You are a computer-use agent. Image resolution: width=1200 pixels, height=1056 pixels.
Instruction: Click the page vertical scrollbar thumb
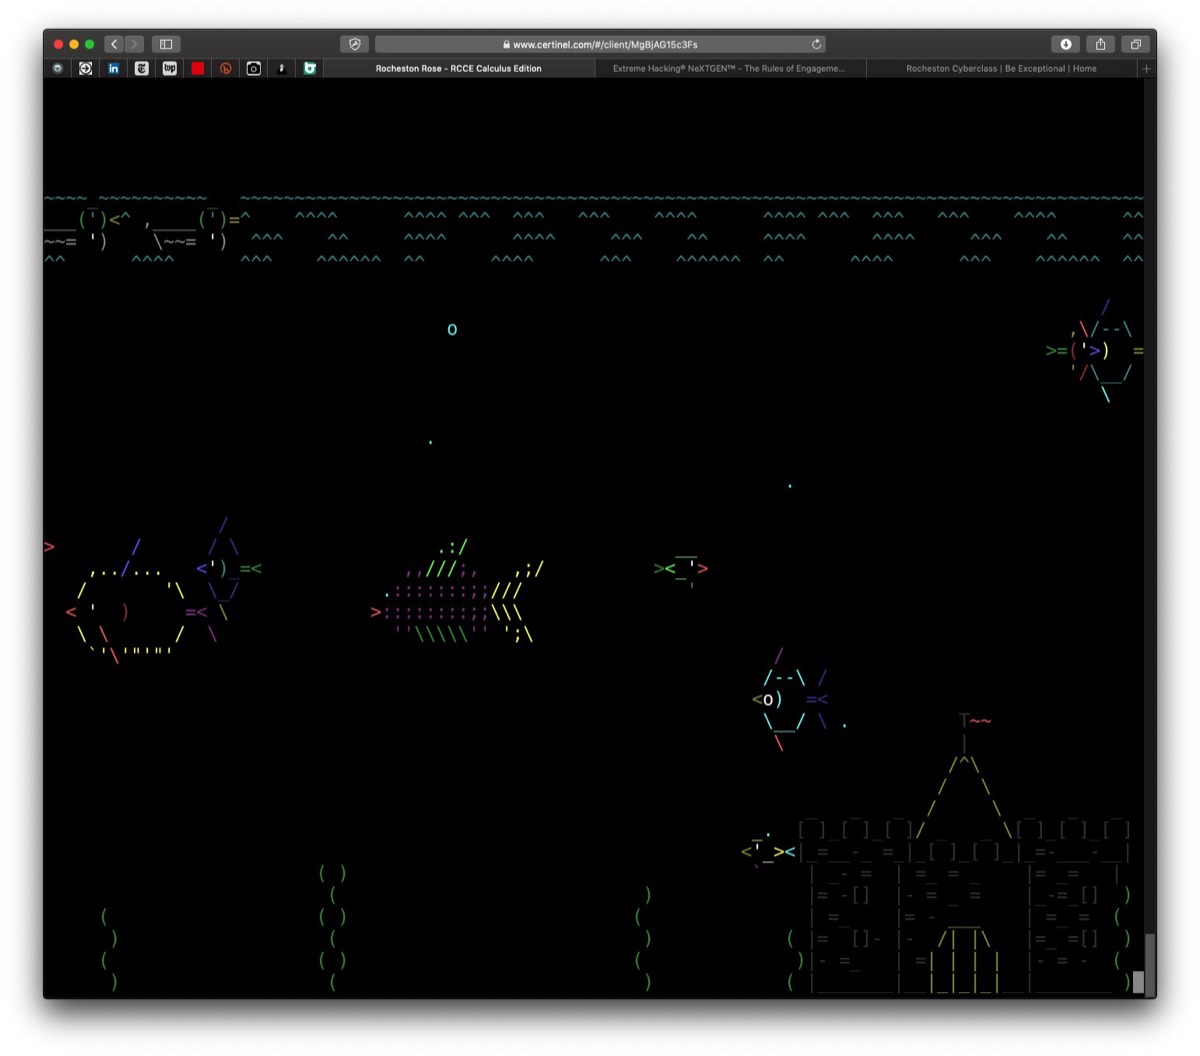click(x=1150, y=964)
